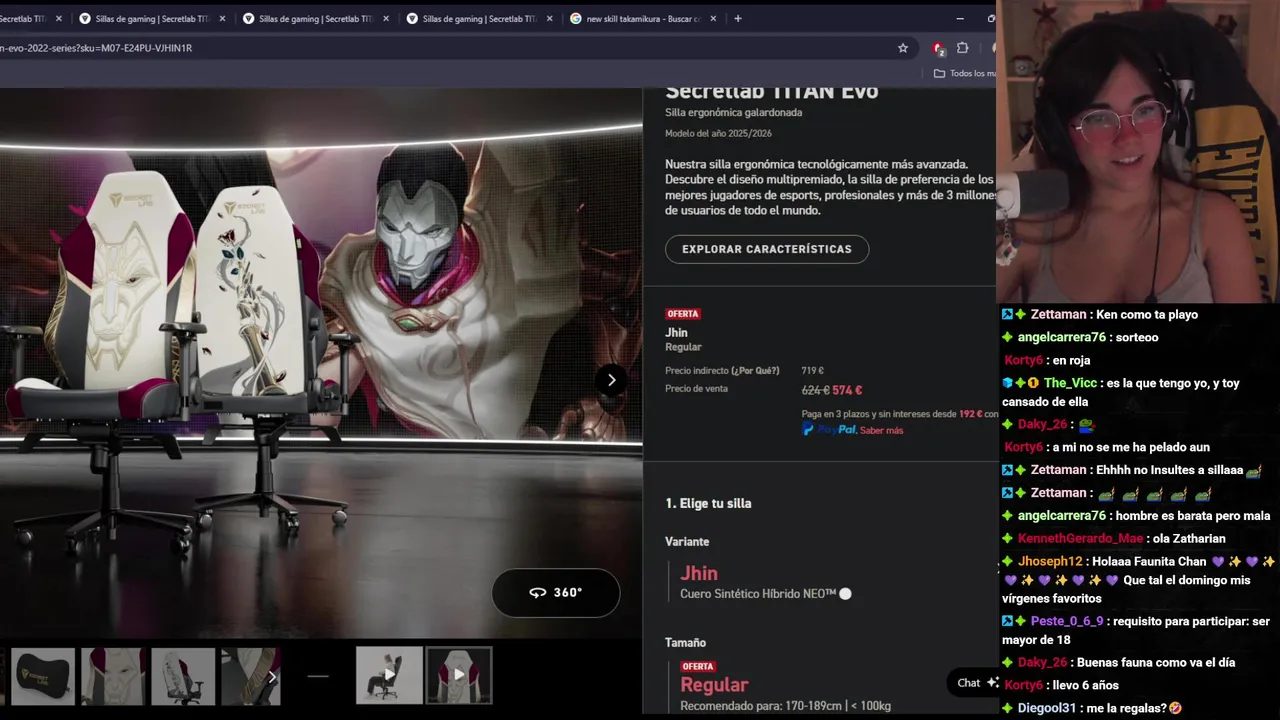The image size is (1280, 720).
Task: Click the PayPal logo
Action: pyautogui.click(x=829, y=429)
